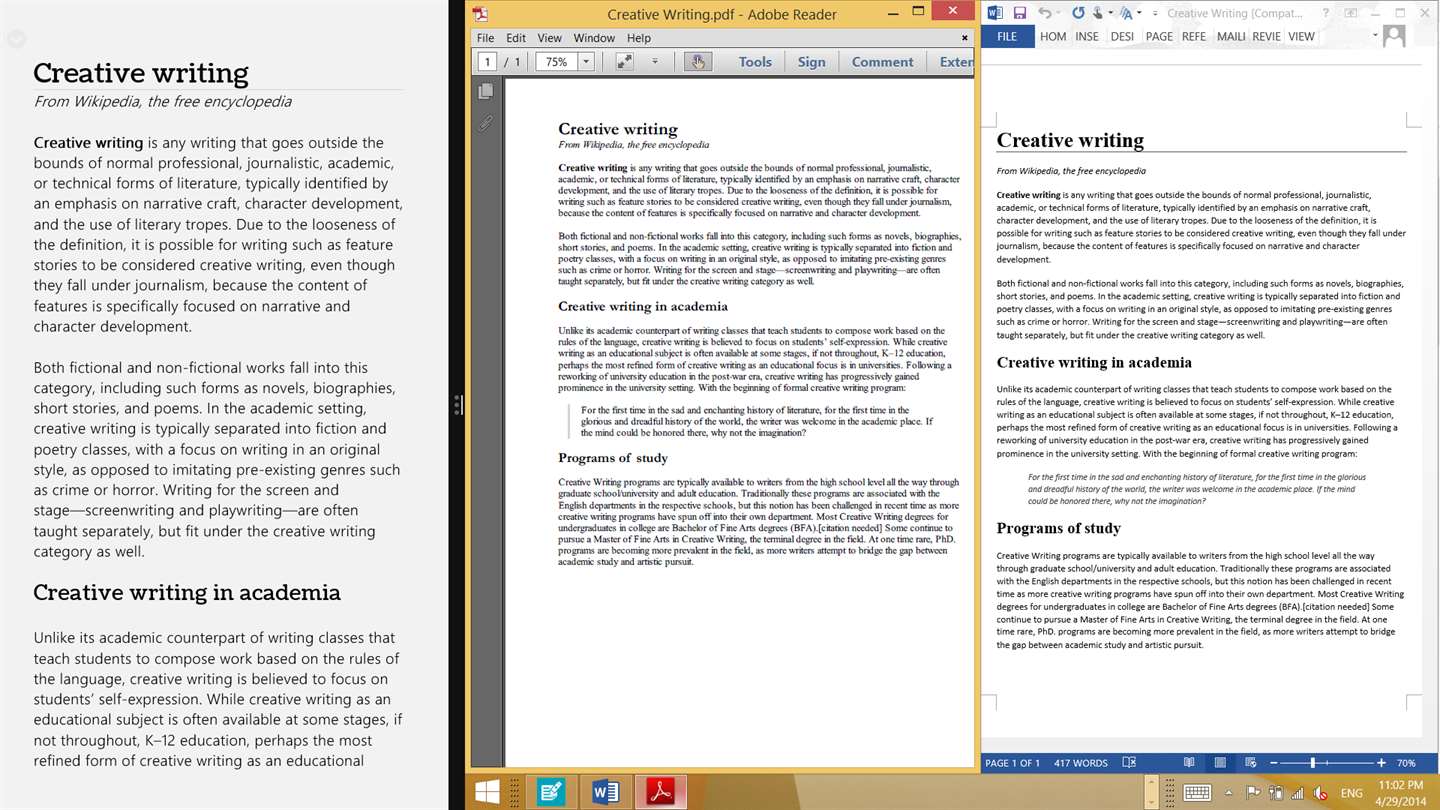Image resolution: width=1440 pixels, height=810 pixels.
Task: Open attachments paperclip panel in Adobe Reader
Action: pyautogui.click(x=486, y=124)
